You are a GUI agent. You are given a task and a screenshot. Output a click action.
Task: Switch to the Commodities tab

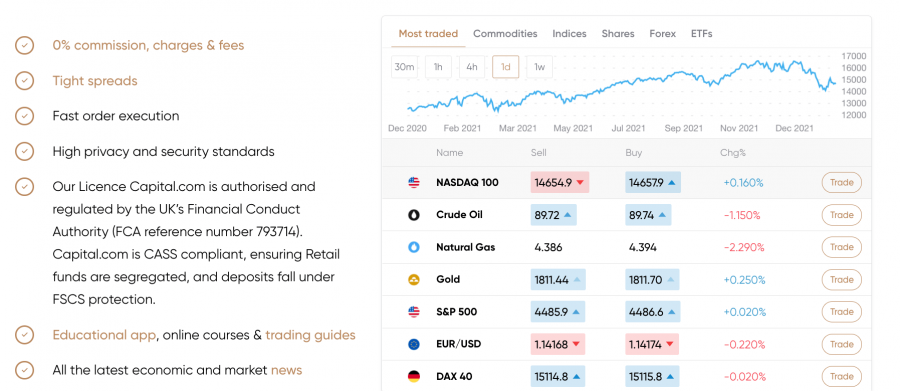tap(505, 34)
